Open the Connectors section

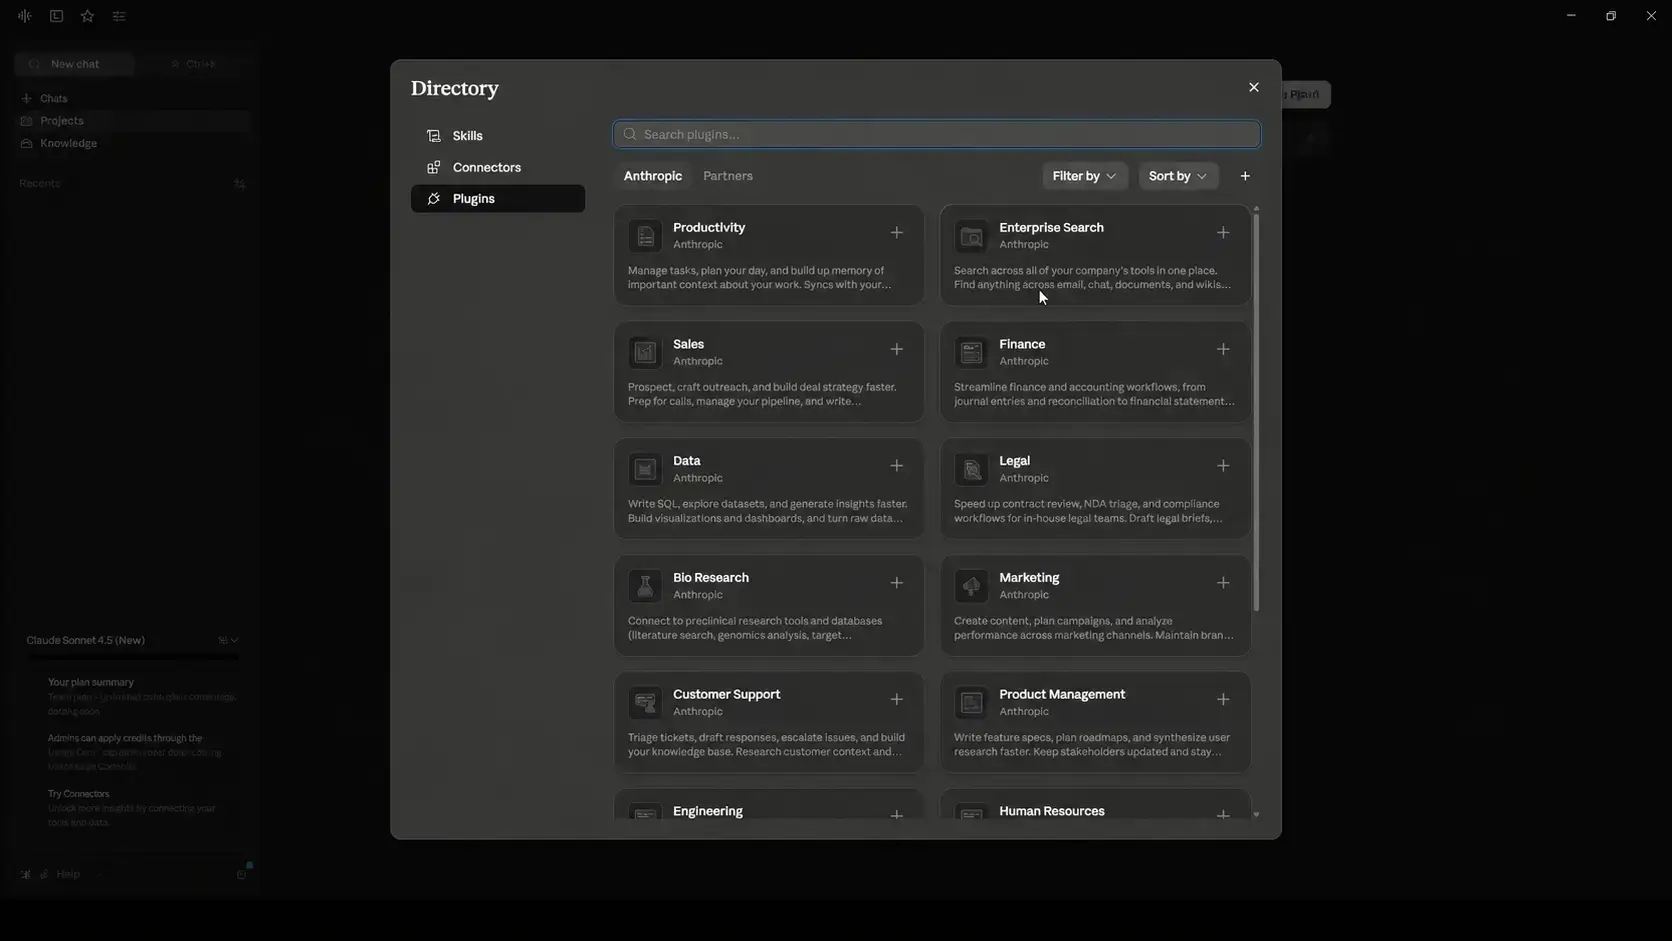click(497, 167)
